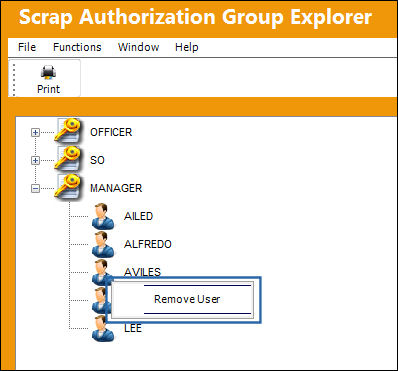398x371 pixels.
Task: Click the Print toolbar button
Action: pos(49,79)
